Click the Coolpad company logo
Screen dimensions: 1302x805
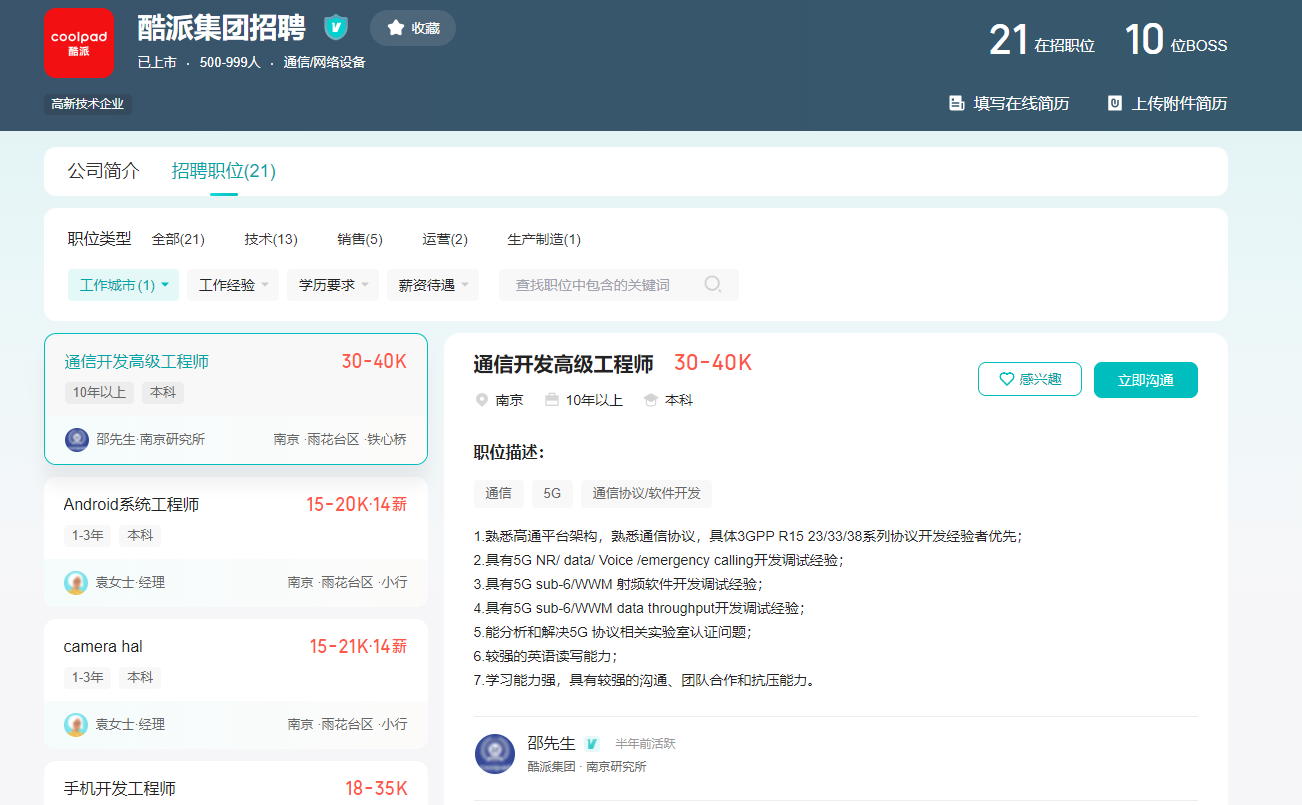78,42
